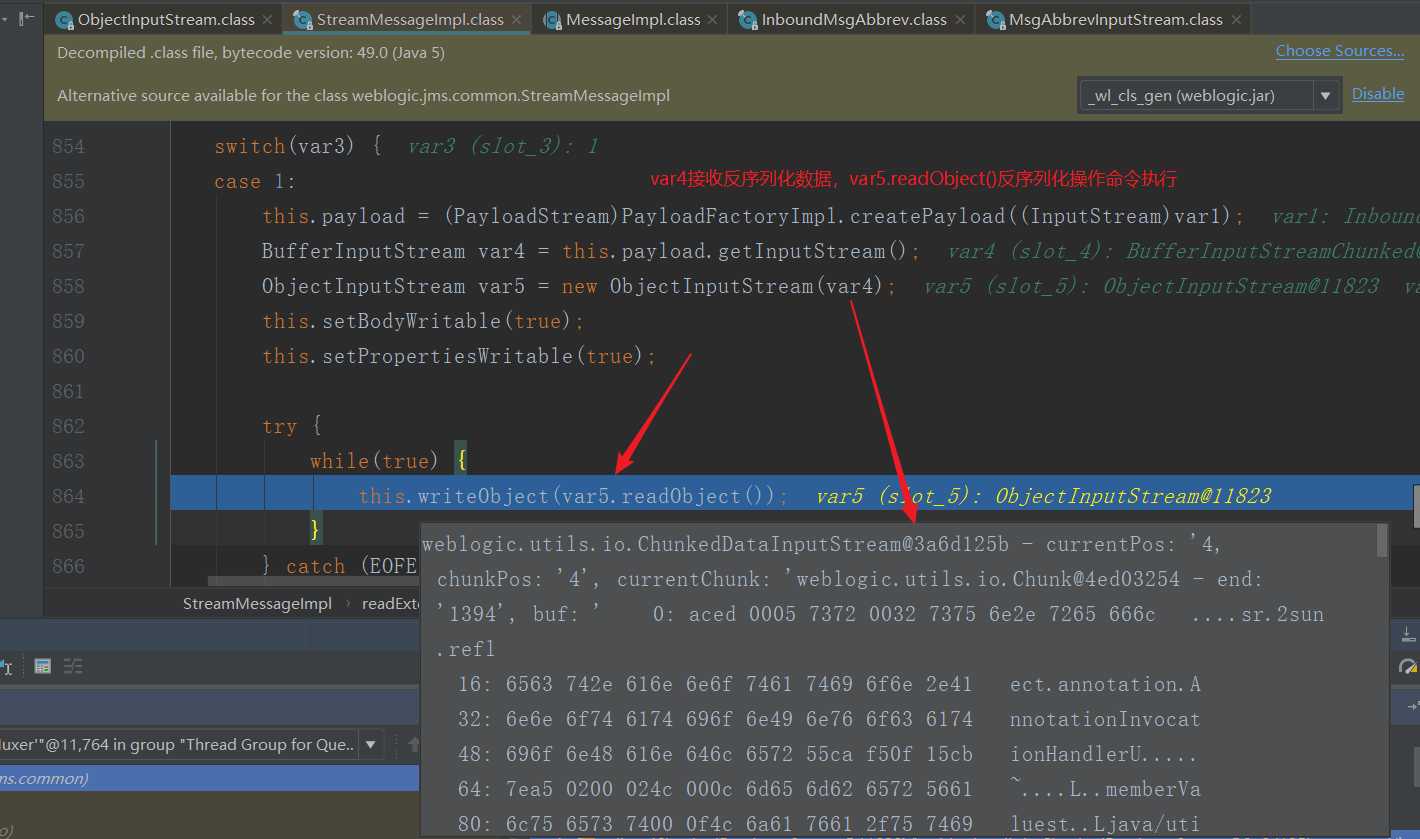Click the class icon on InboundMsgAbbrev.class tab
1420x839 pixels.
(x=746, y=19)
